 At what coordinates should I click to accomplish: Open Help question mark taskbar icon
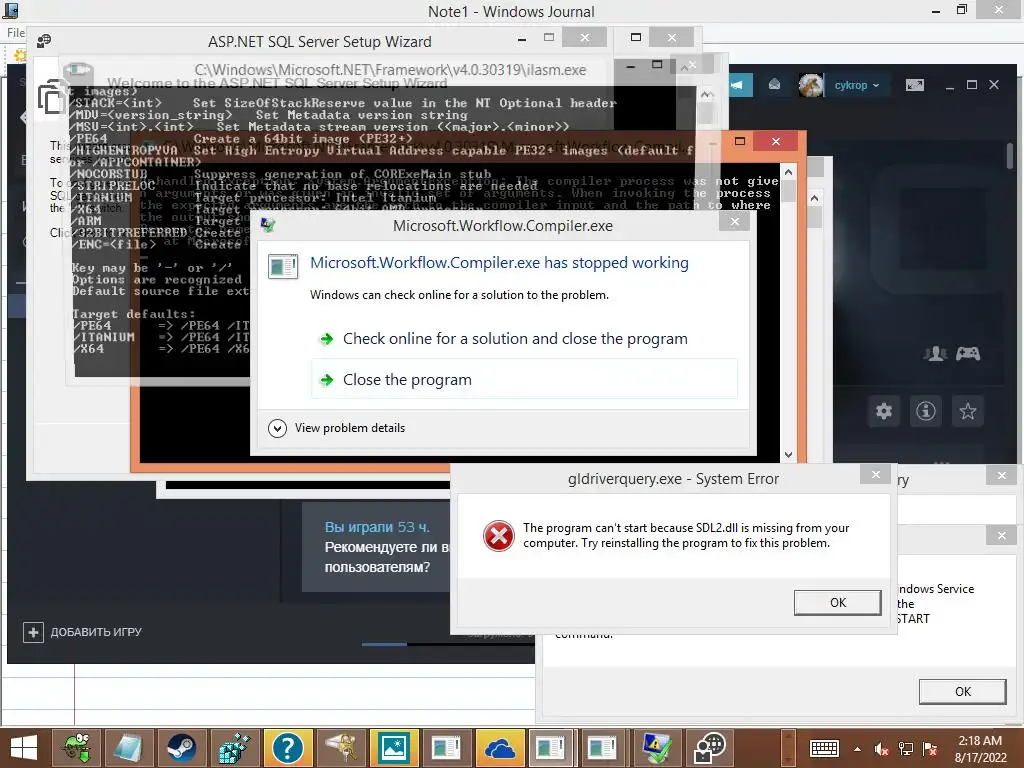click(x=287, y=748)
